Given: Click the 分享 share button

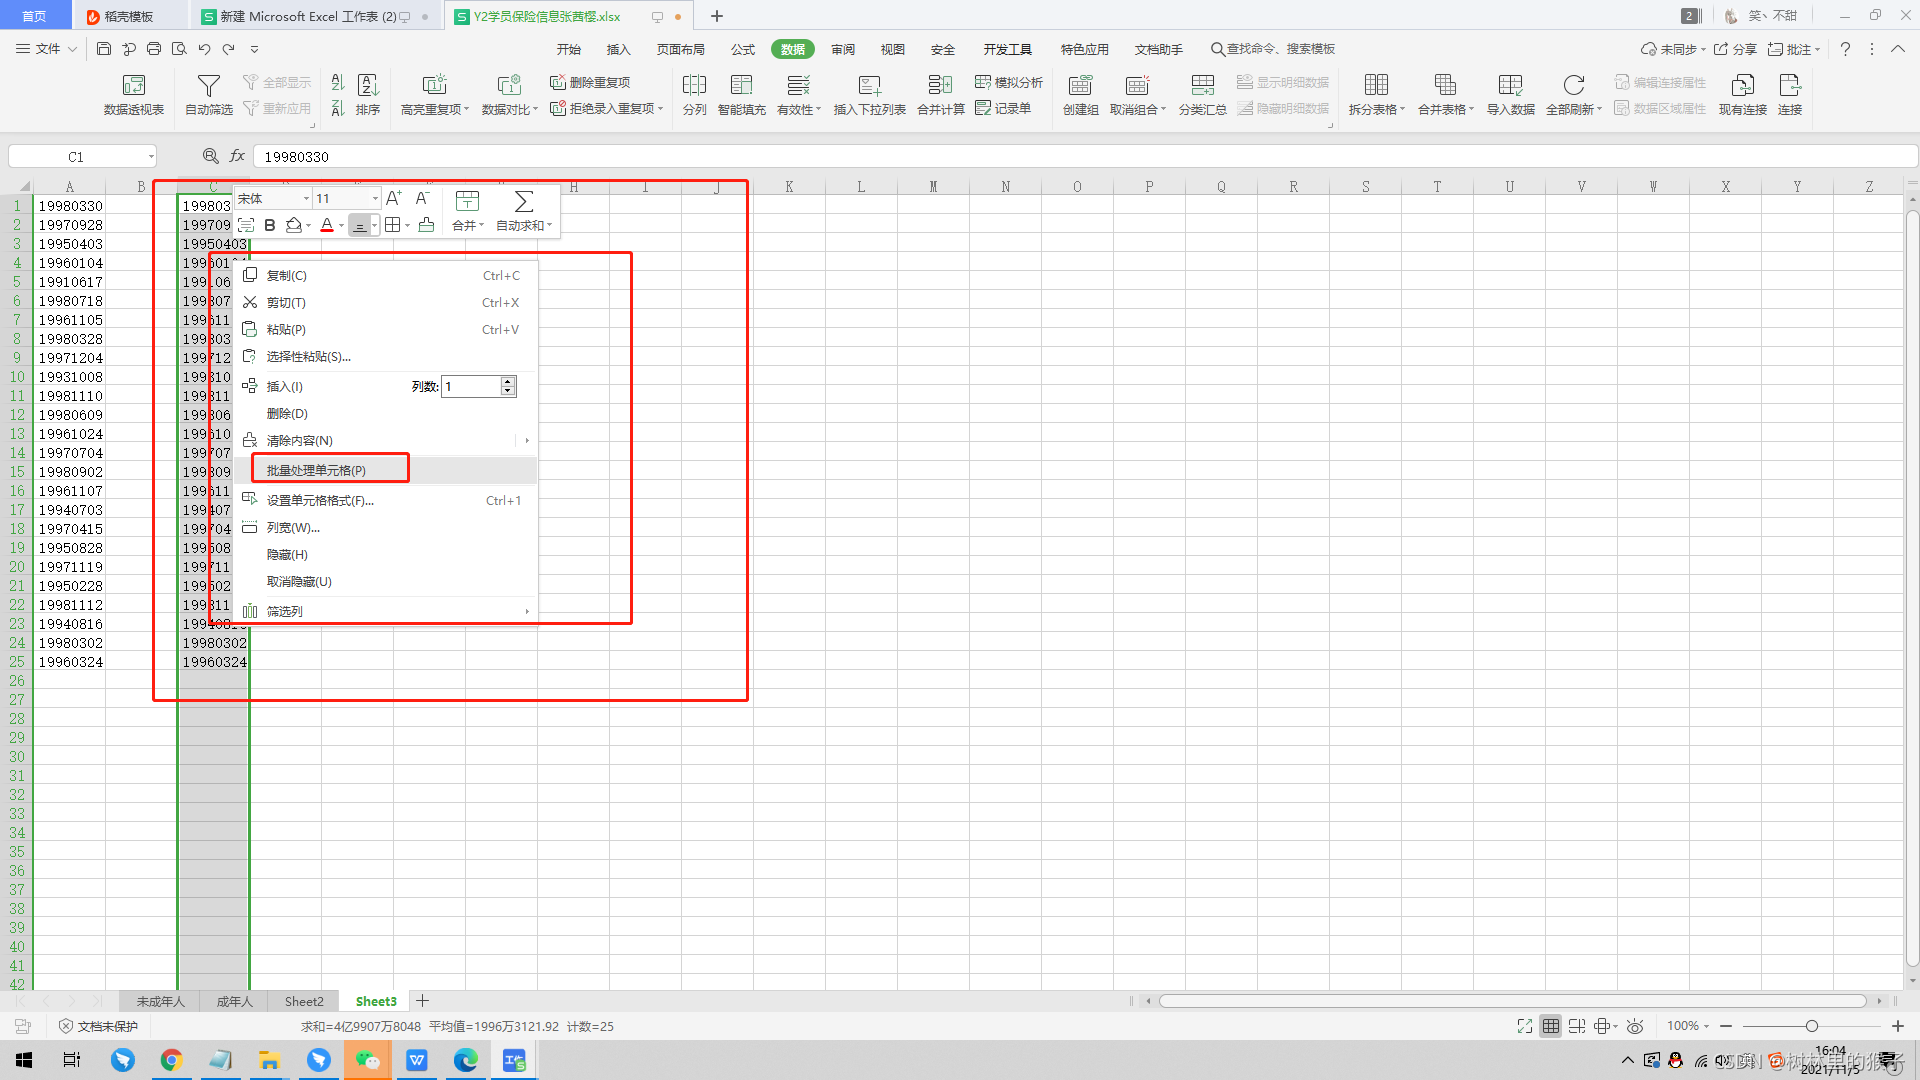Looking at the screenshot, I should [x=1735, y=49].
